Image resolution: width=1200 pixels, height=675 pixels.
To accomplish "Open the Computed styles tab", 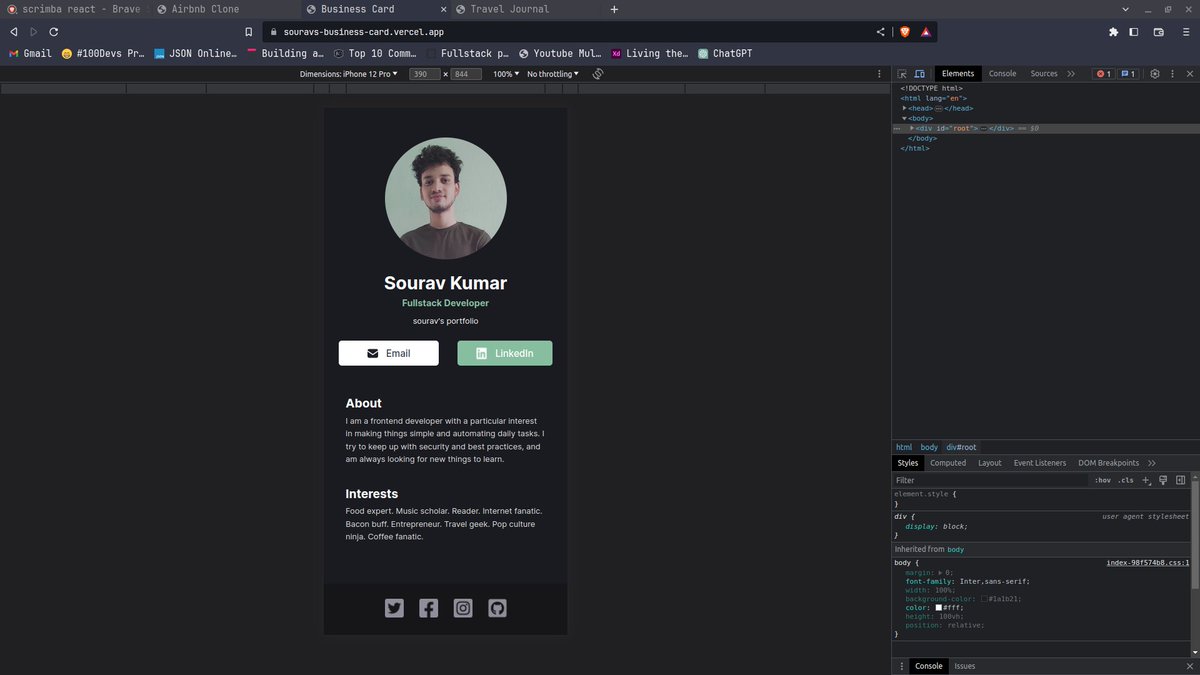I will click(x=948, y=463).
